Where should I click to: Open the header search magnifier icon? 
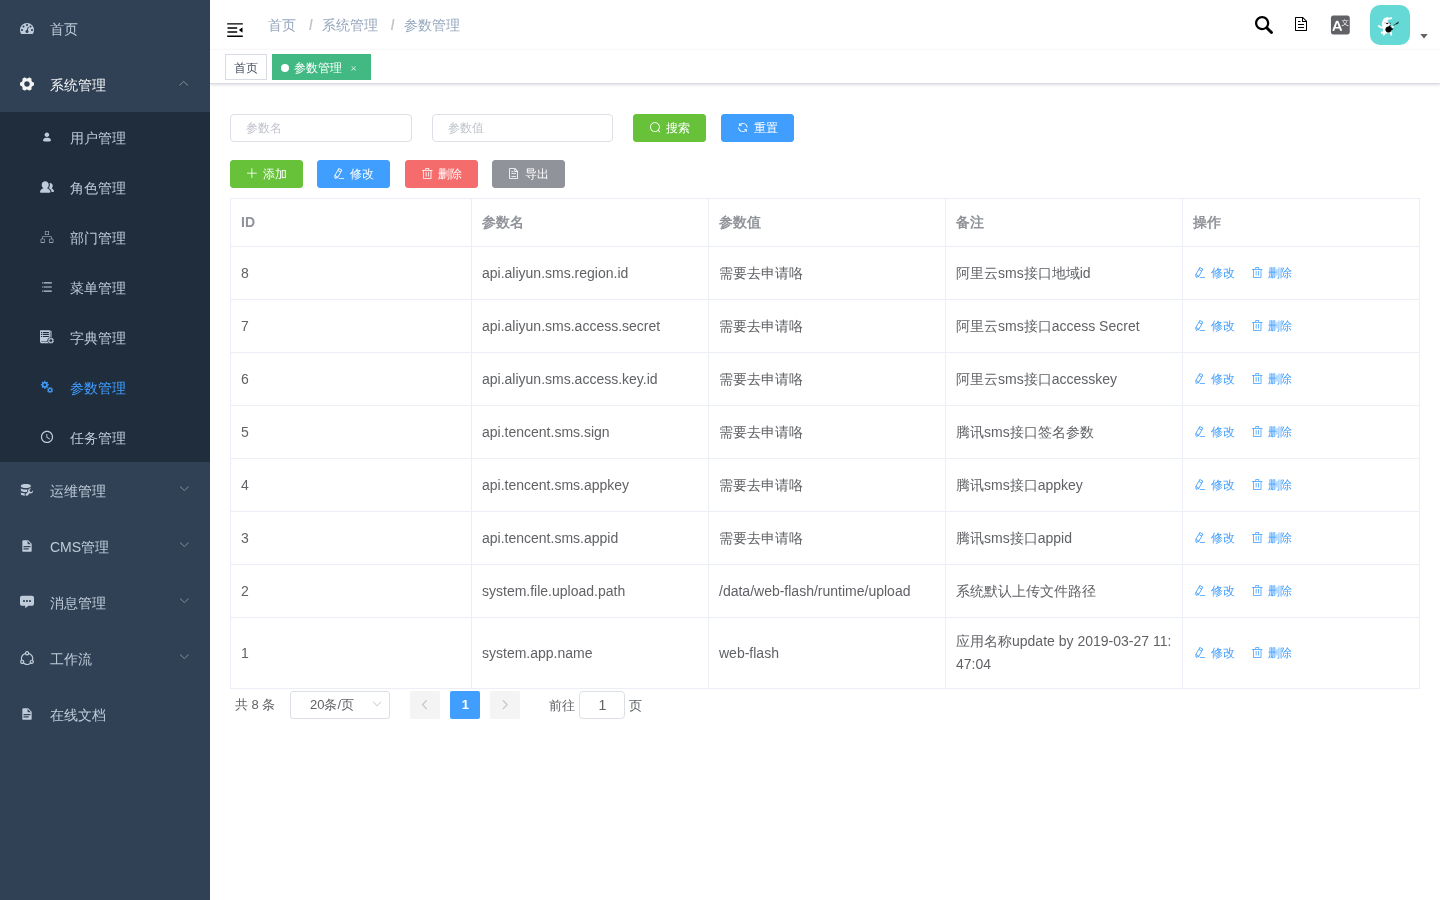(x=1264, y=25)
